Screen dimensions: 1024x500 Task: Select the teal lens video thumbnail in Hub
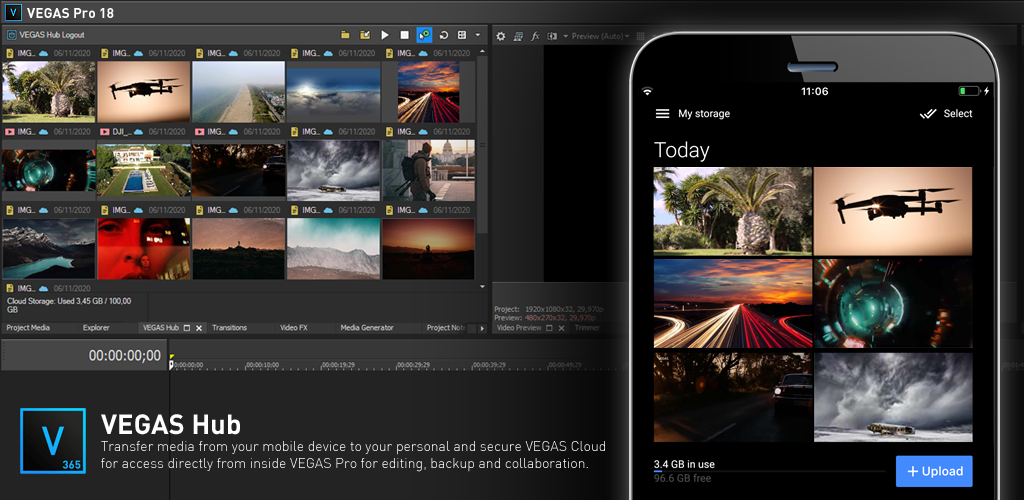coord(49,170)
